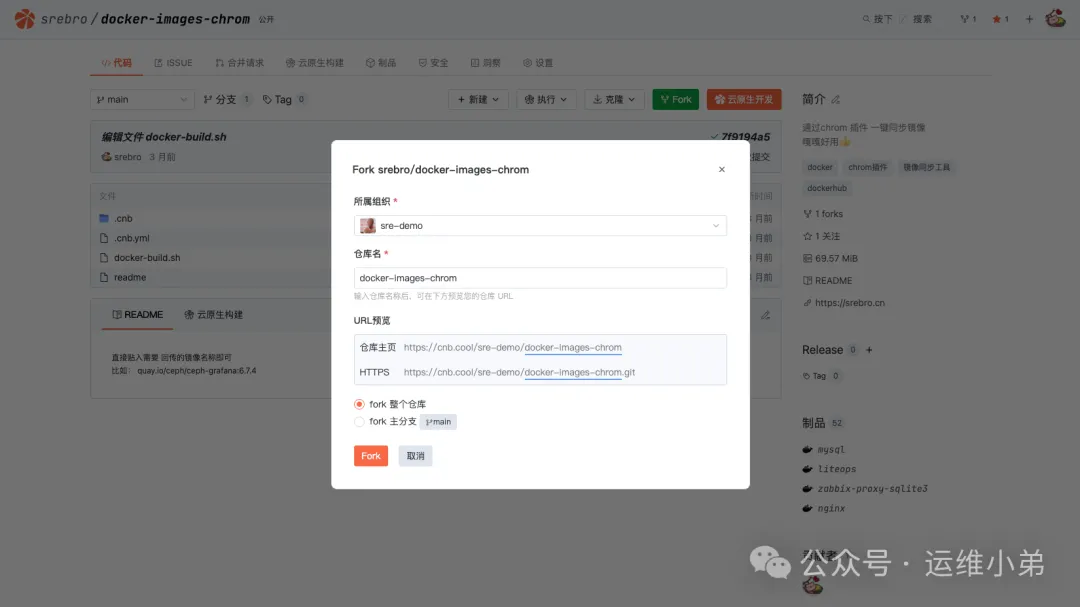The height and width of the screenshot is (607, 1080).
Task: Select 云原生构建 tab beside README
Action: [x=214, y=315]
